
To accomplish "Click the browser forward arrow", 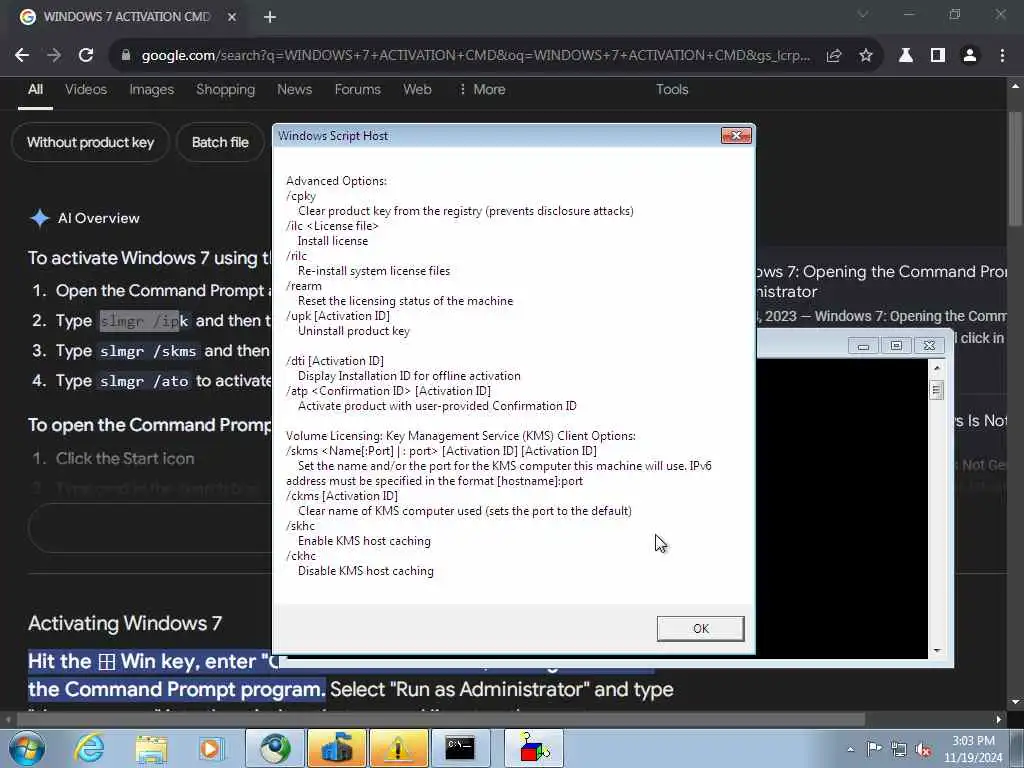I will coord(54,56).
